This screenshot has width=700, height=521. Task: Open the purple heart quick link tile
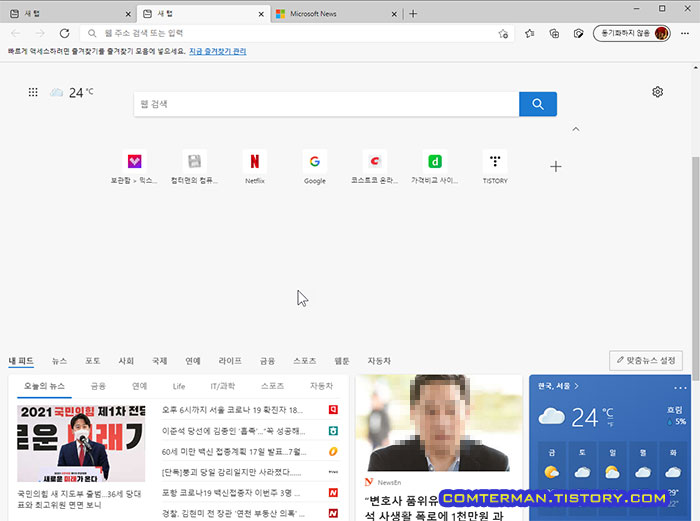[134, 167]
